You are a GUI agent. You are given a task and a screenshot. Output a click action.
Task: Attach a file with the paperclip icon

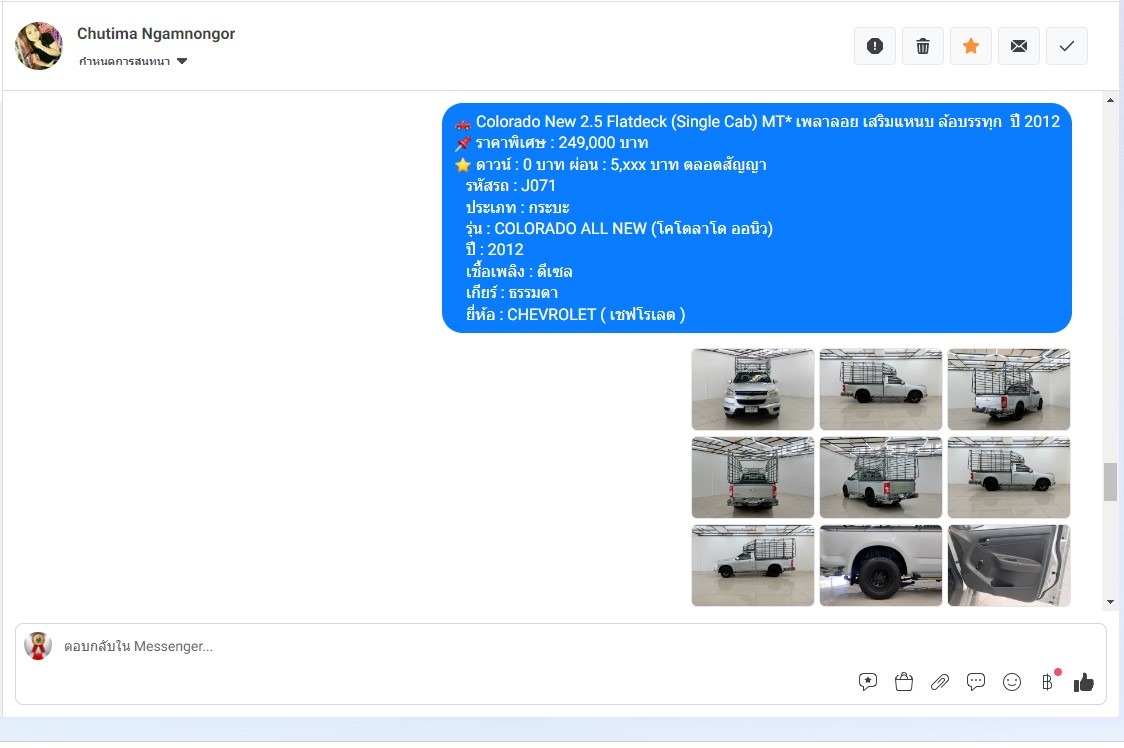coord(940,682)
